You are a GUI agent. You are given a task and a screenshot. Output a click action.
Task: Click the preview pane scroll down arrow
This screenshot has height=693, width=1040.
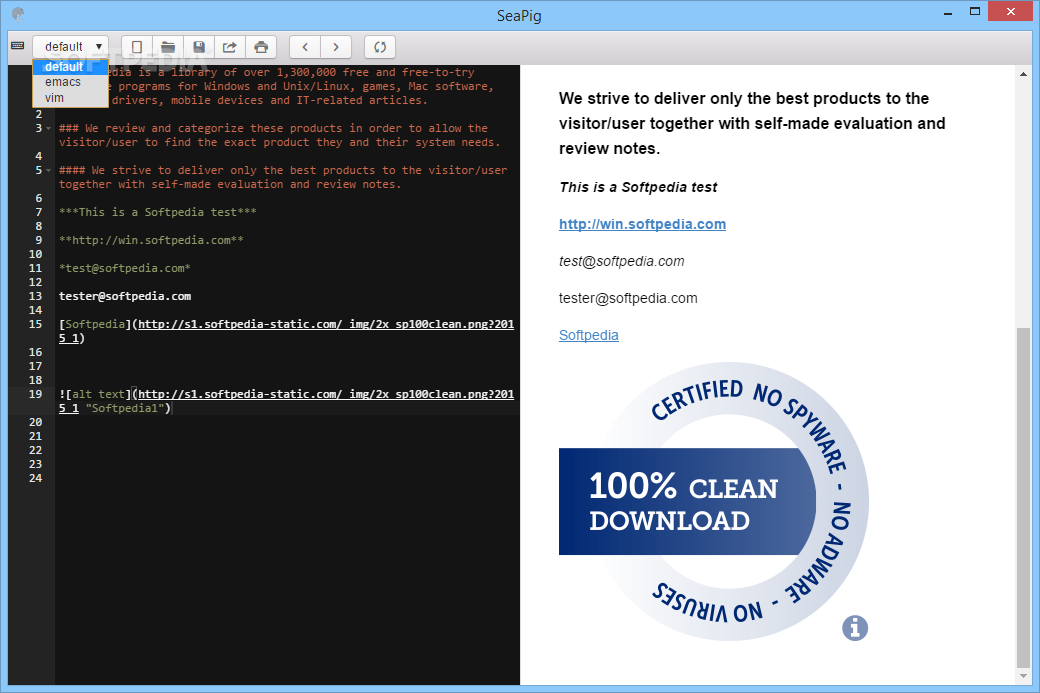coord(1023,676)
